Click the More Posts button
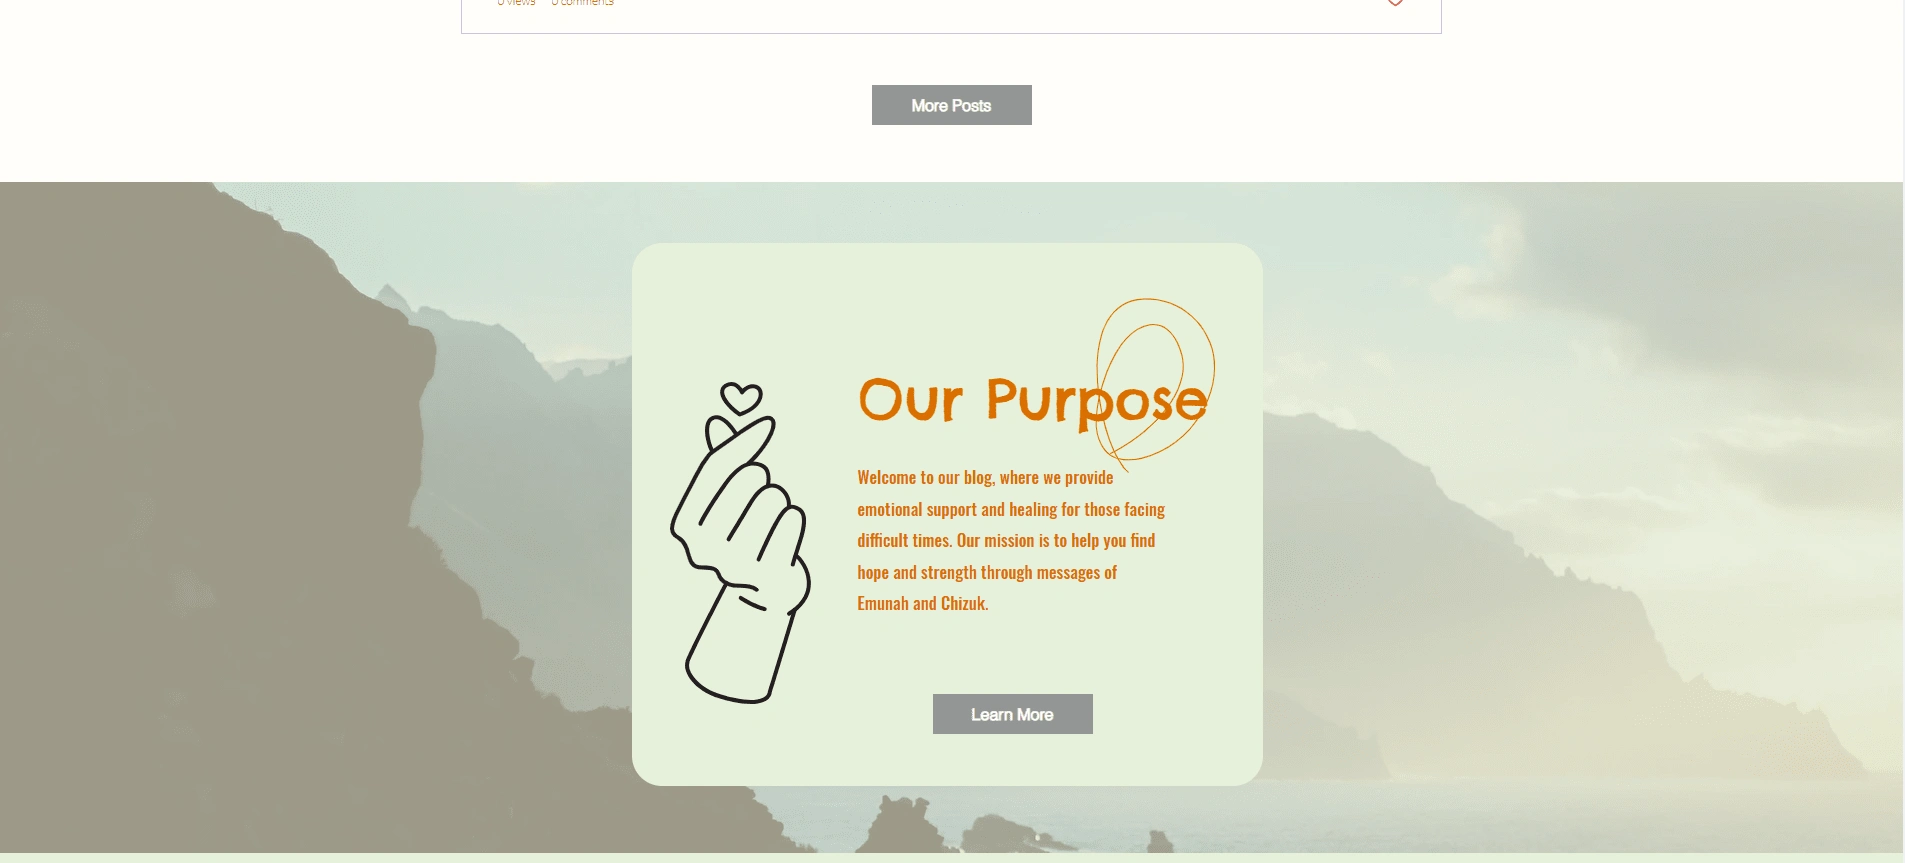The height and width of the screenshot is (863, 1905). coord(951,105)
